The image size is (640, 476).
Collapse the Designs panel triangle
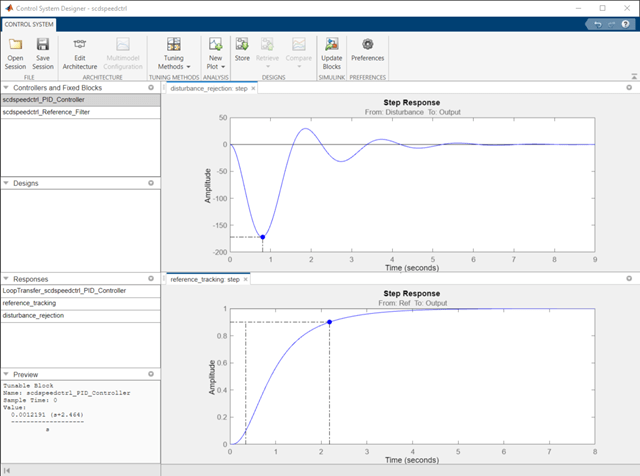pyautogui.click(x=6, y=184)
